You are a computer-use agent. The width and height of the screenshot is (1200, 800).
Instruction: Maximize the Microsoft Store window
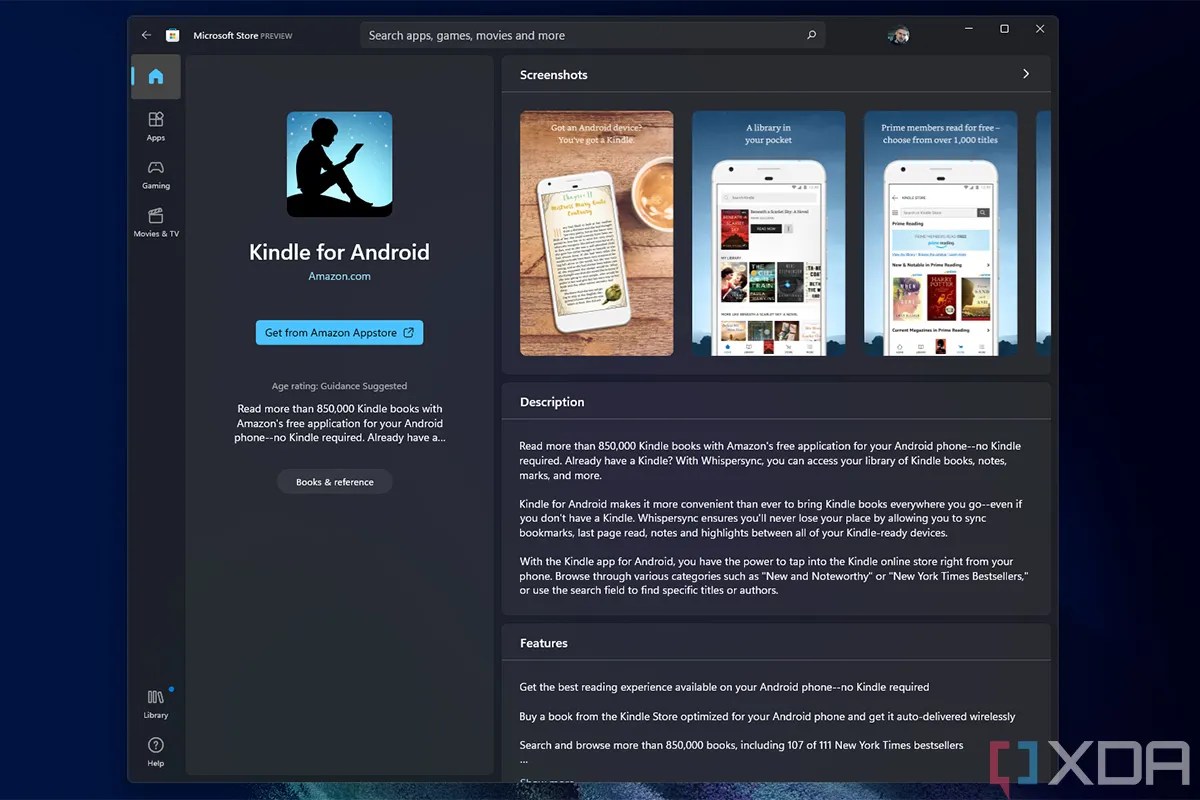point(1004,29)
